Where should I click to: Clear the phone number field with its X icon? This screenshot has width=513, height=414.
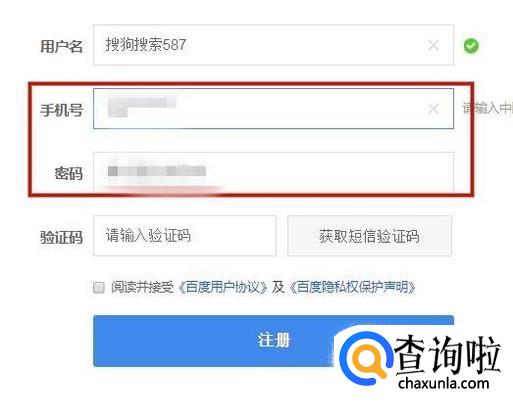click(x=433, y=109)
